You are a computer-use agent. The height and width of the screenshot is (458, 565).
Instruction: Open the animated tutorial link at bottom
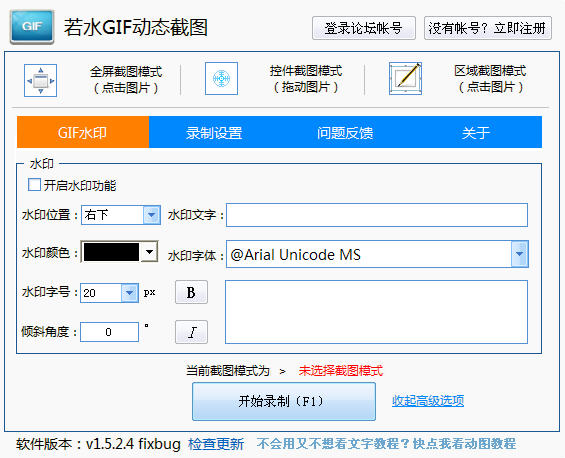pos(386,444)
